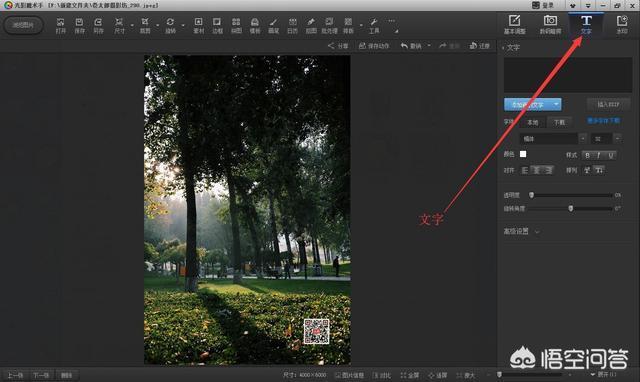
Task: Open the 边框 (Border) tool
Action: click(217, 25)
